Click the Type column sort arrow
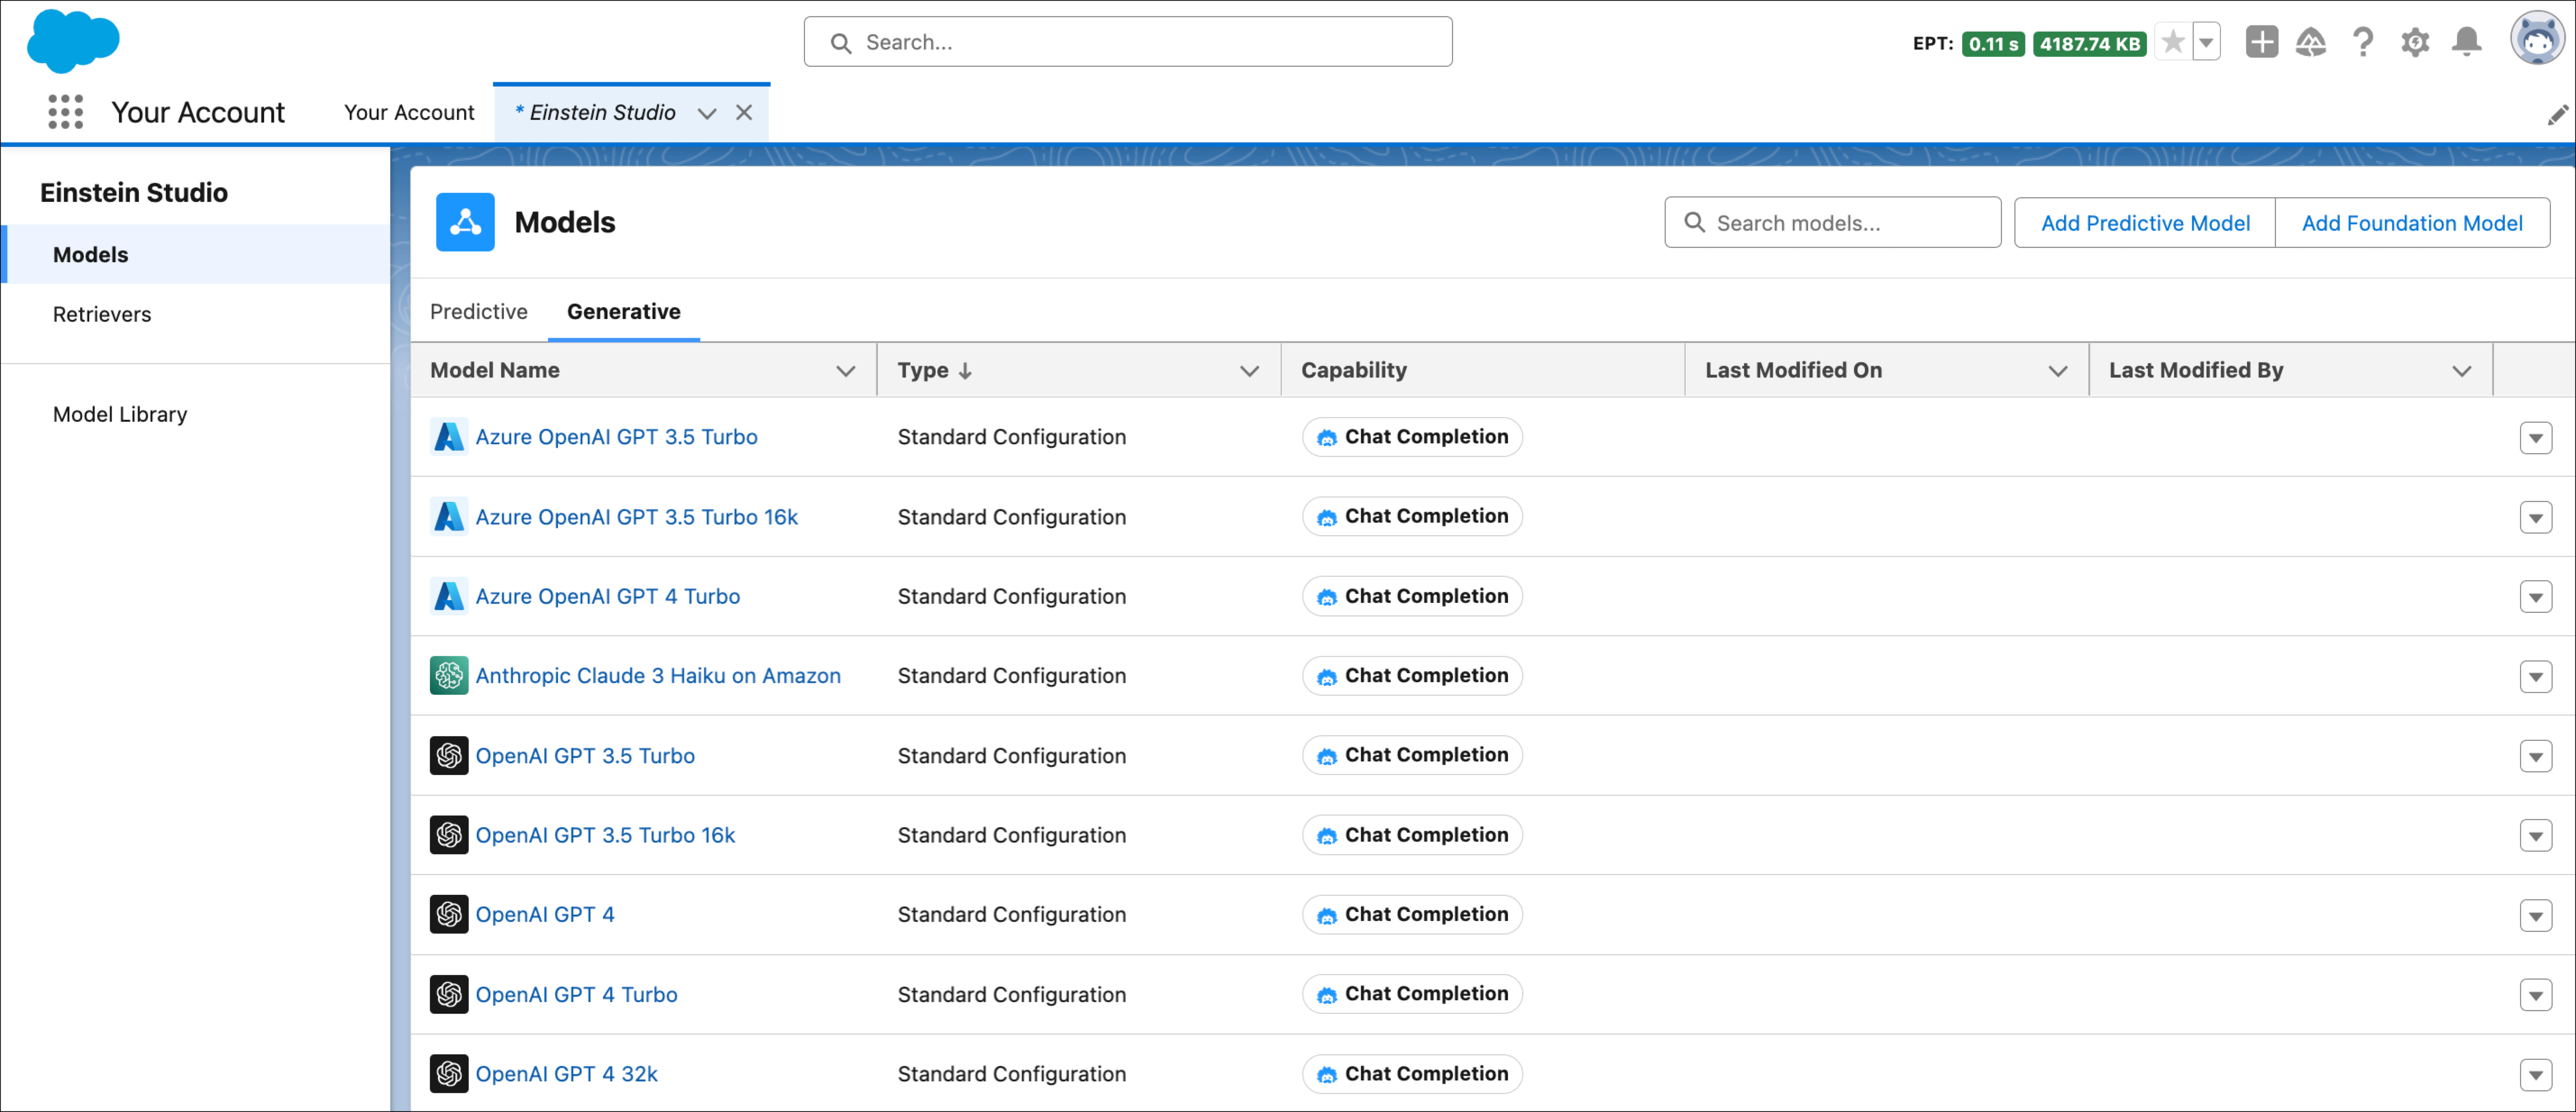Viewport: 2576px width, 1112px height. click(x=965, y=371)
